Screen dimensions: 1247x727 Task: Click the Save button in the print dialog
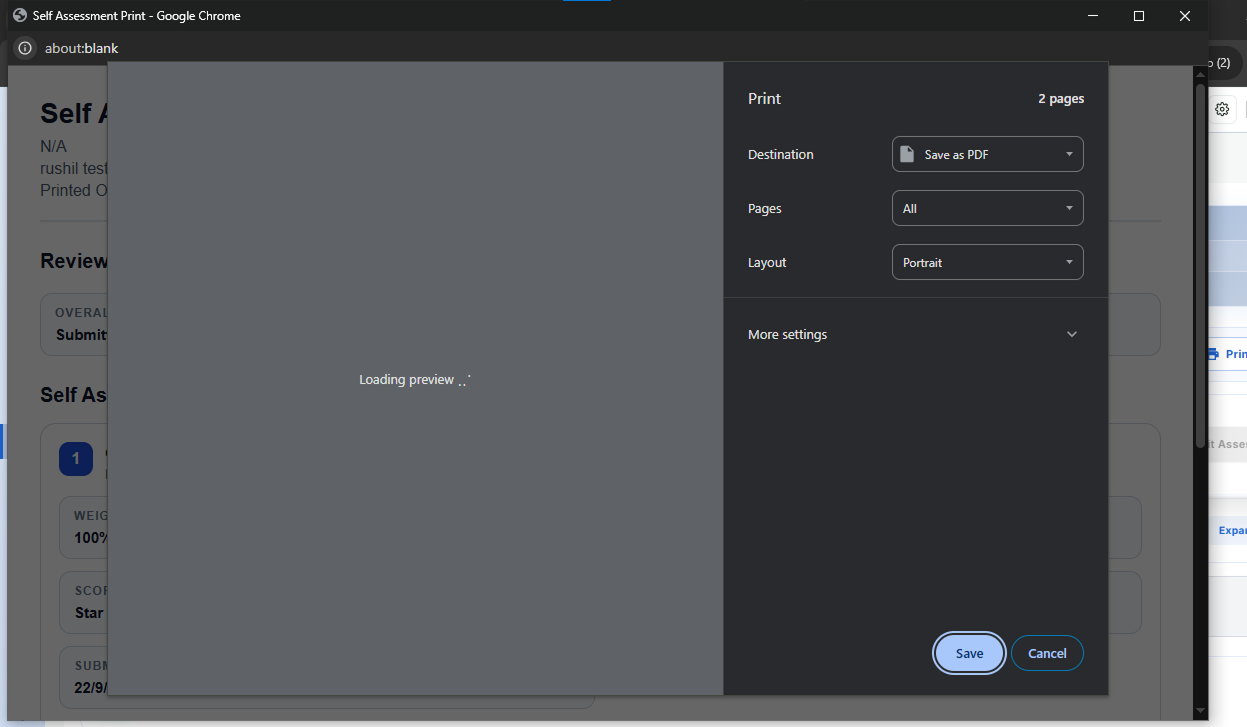click(969, 653)
